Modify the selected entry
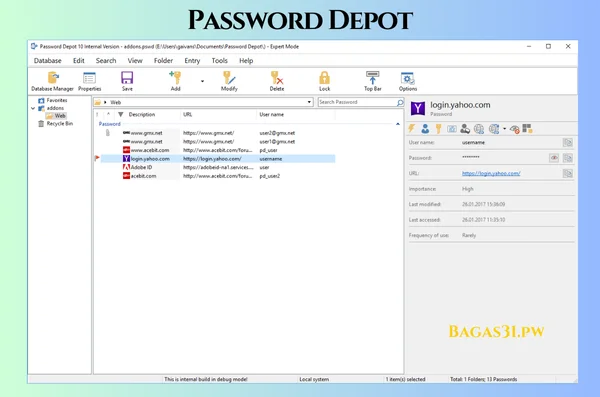Image resolution: width=600 pixels, height=397 pixels. coord(229,81)
